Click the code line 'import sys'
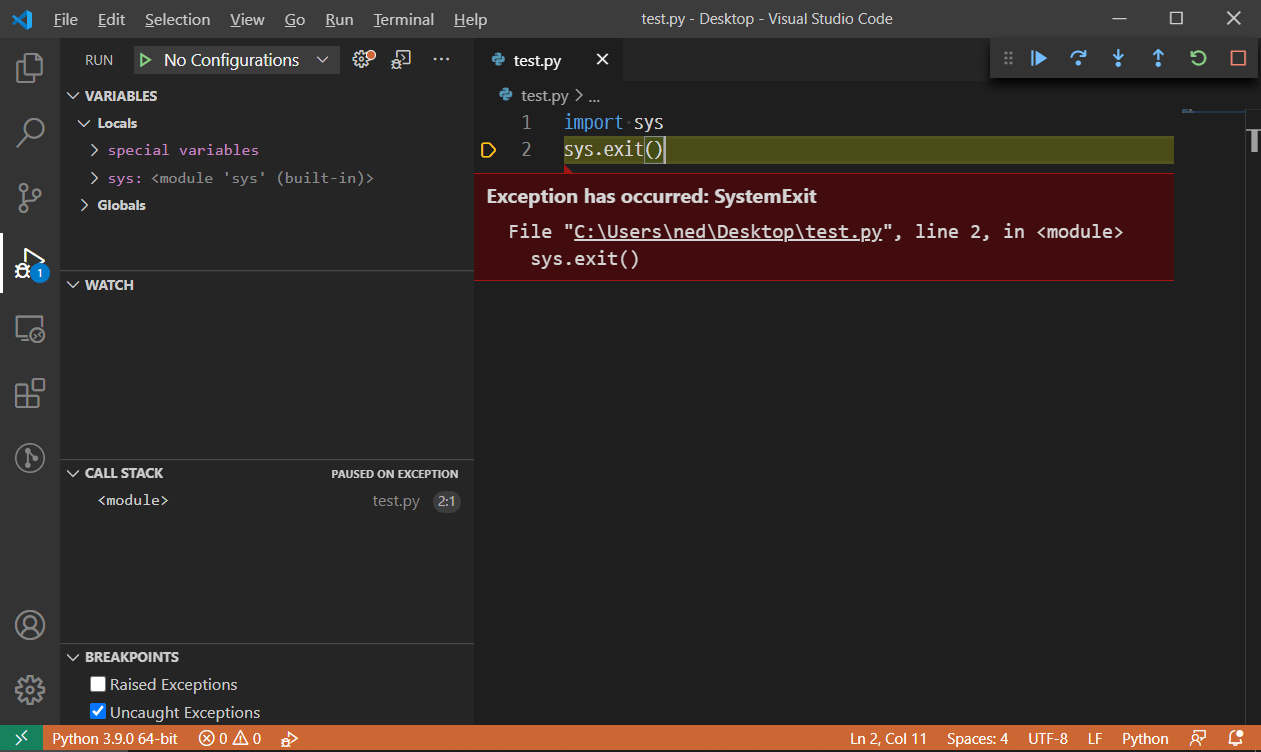The width and height of the screenshot is (1261, 752). (613, 122)
